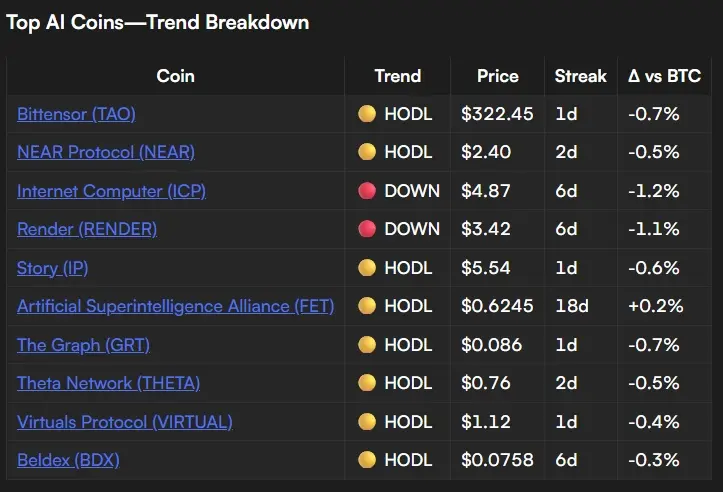Image resolution: width=723 pixels, height=492 pixels.
Task: Click the yellow HODL circle for Beldex
Action: 367,460
